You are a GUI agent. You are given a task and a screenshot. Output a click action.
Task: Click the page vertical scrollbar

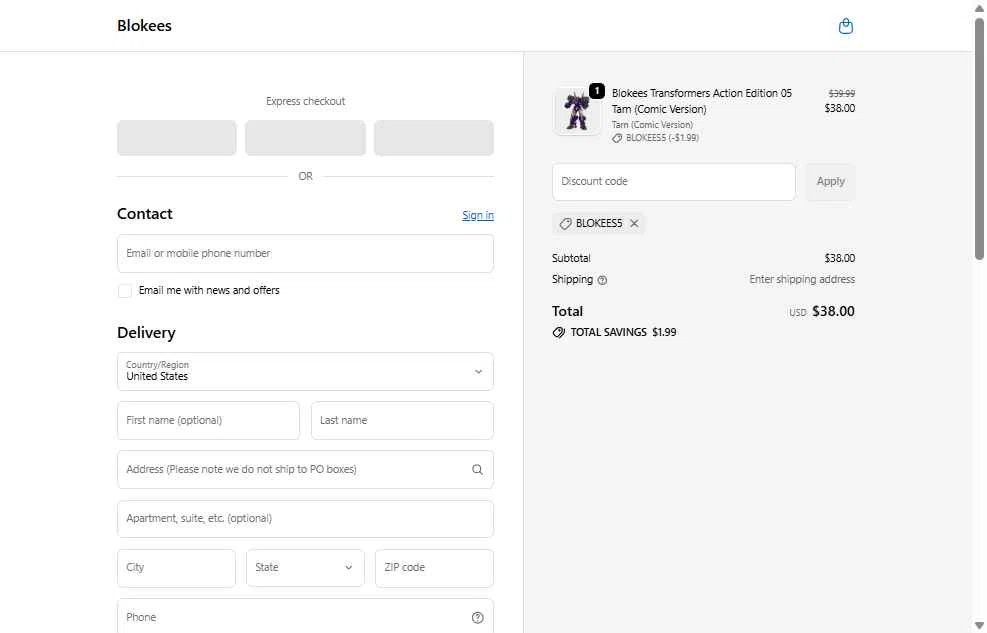pyautogui.click(x=979, y=138)
